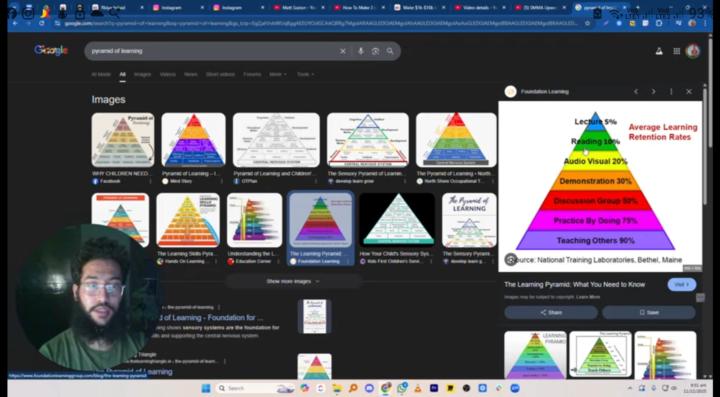Visit the Learning Pyramid source page
Image resolution: width=720 pixels, height=397 pixels.
tap(681, 285)
